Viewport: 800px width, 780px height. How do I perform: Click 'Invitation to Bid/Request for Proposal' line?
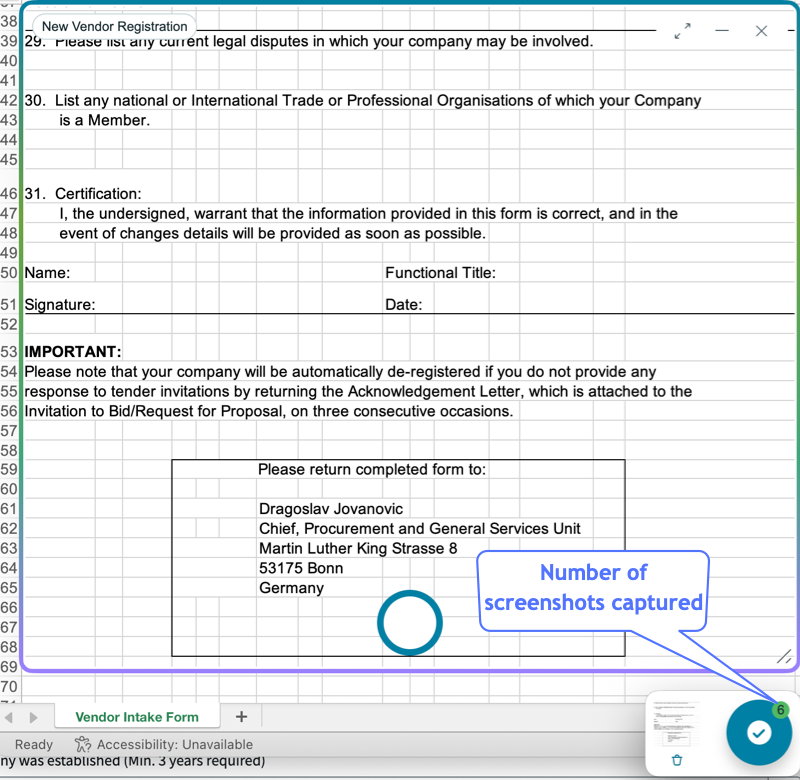(269, 411)
